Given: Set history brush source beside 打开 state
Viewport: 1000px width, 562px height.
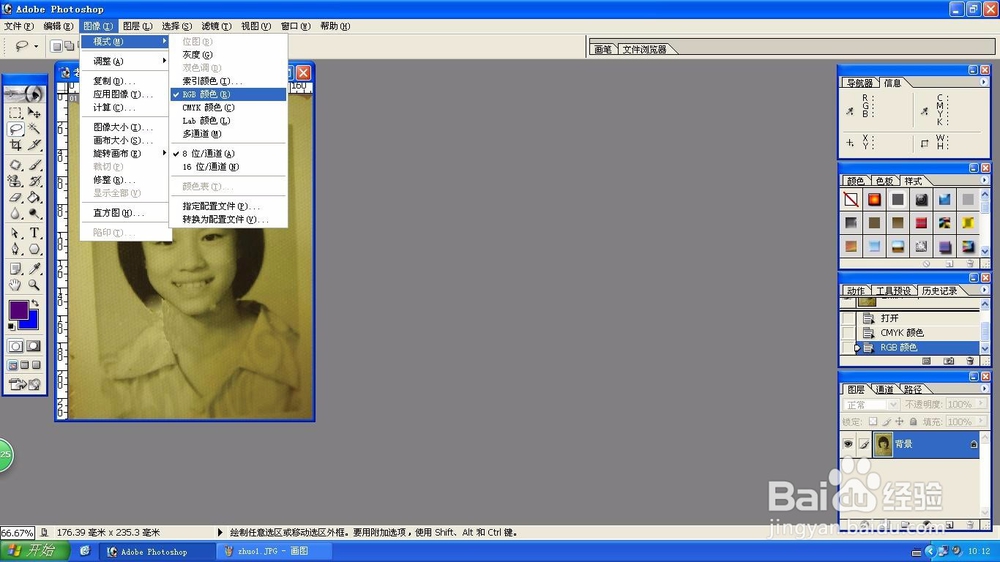Looking at the screenshot, I should (x=848, y=318).
